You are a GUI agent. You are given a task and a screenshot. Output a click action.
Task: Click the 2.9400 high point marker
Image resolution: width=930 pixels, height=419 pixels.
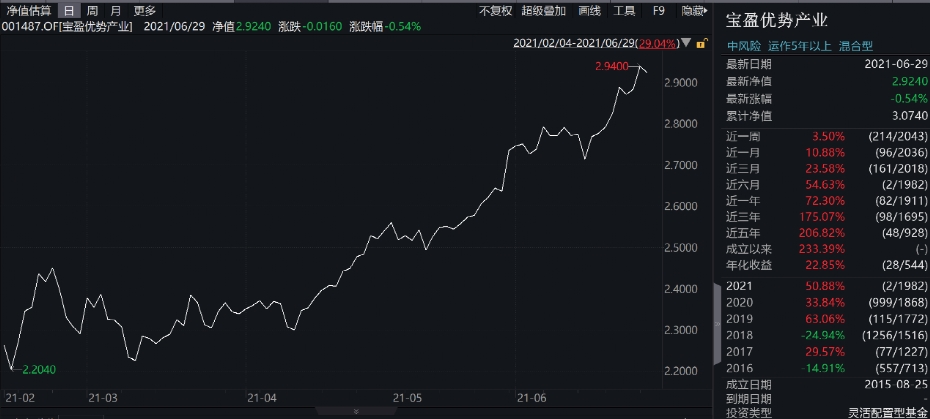coord(611,66)
